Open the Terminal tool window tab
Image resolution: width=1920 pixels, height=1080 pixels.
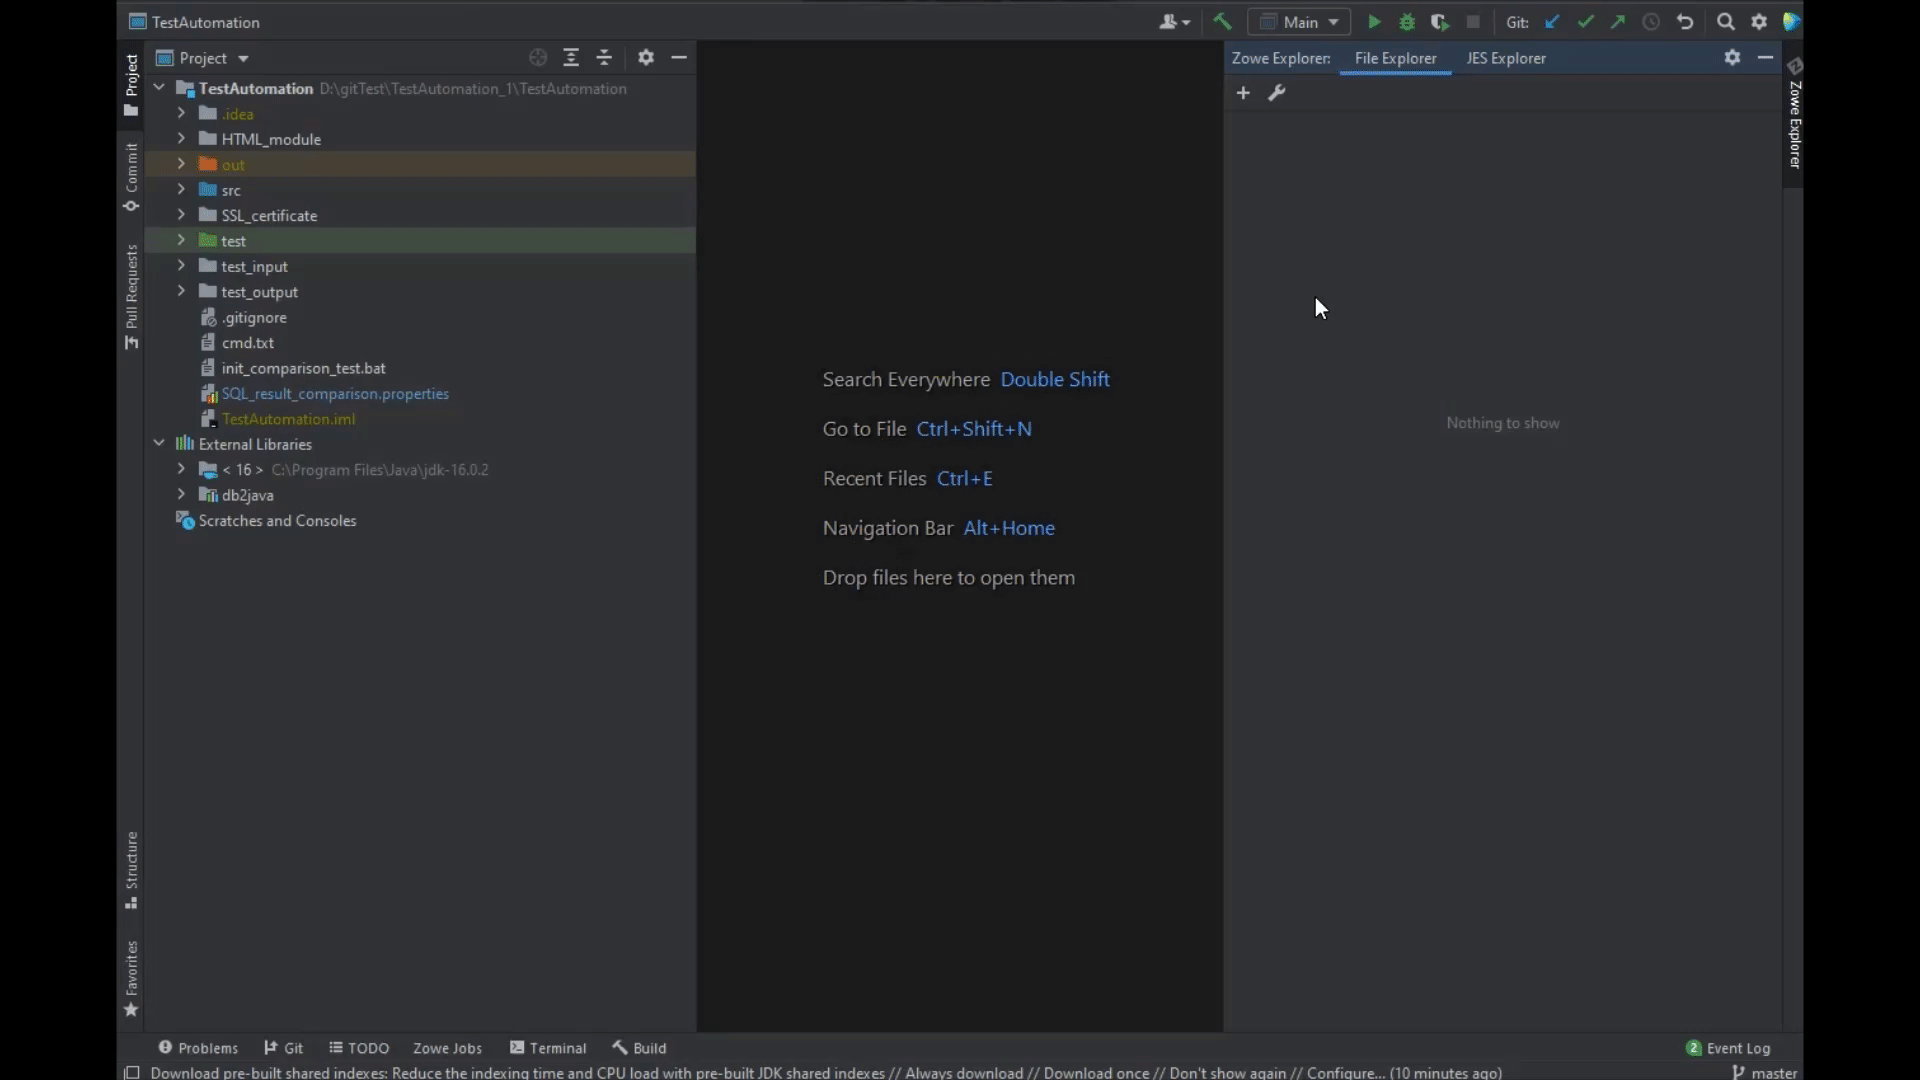[548, 1048]
